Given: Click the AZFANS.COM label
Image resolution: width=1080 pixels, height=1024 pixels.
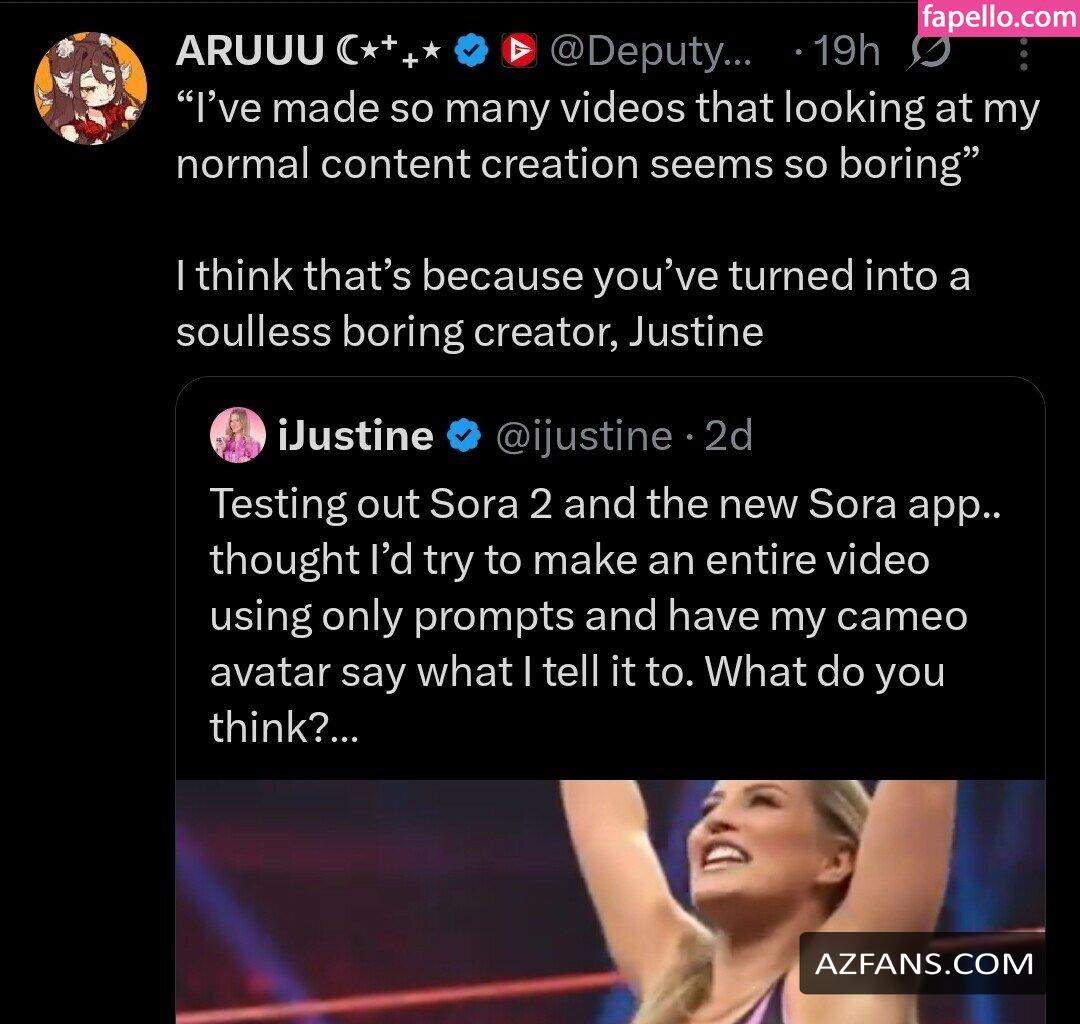Looking at the screenshot, I should (x=923, y=964).
